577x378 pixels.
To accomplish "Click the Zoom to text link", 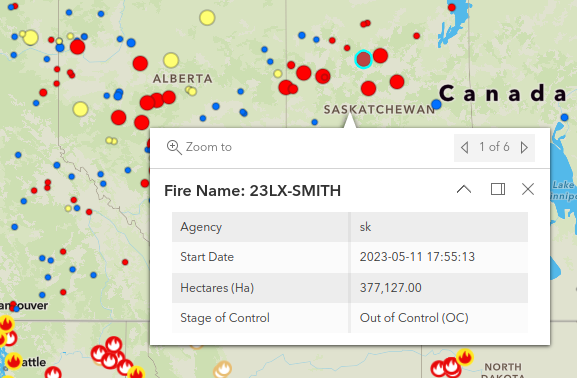I will 209,147.
